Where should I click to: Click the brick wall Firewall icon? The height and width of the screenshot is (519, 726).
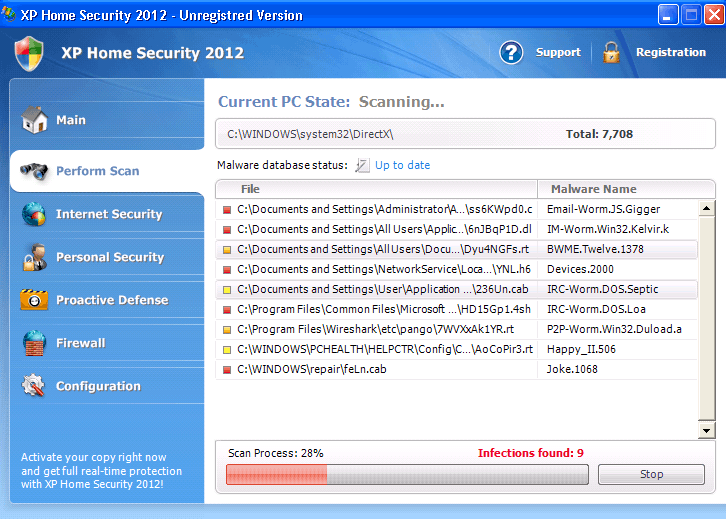34,343
